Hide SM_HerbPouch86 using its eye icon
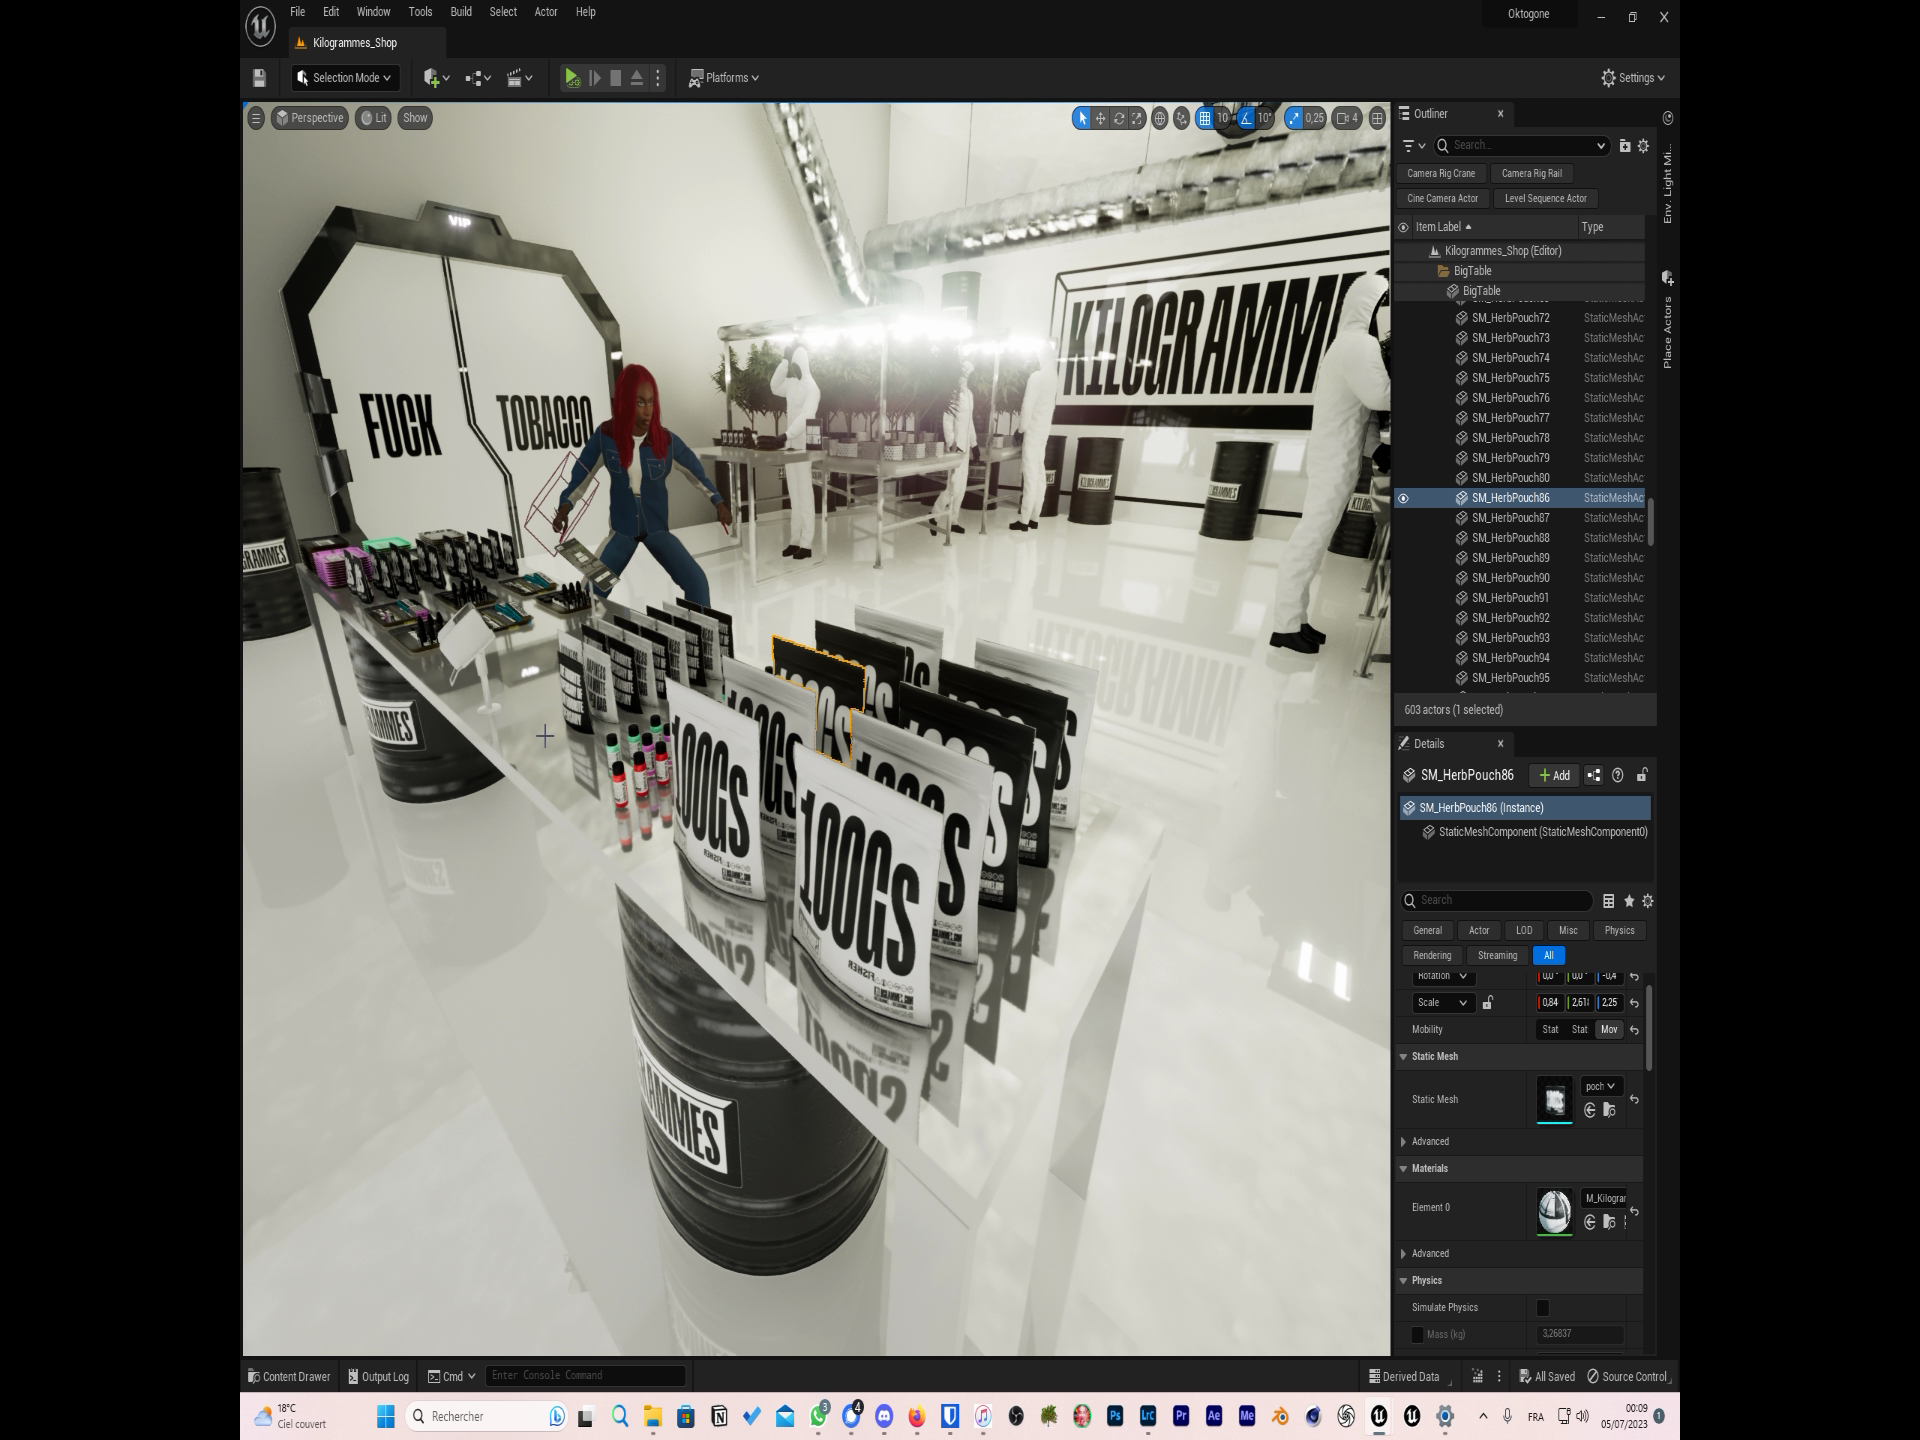The image size is (1920, 1440). point(1403,498)
